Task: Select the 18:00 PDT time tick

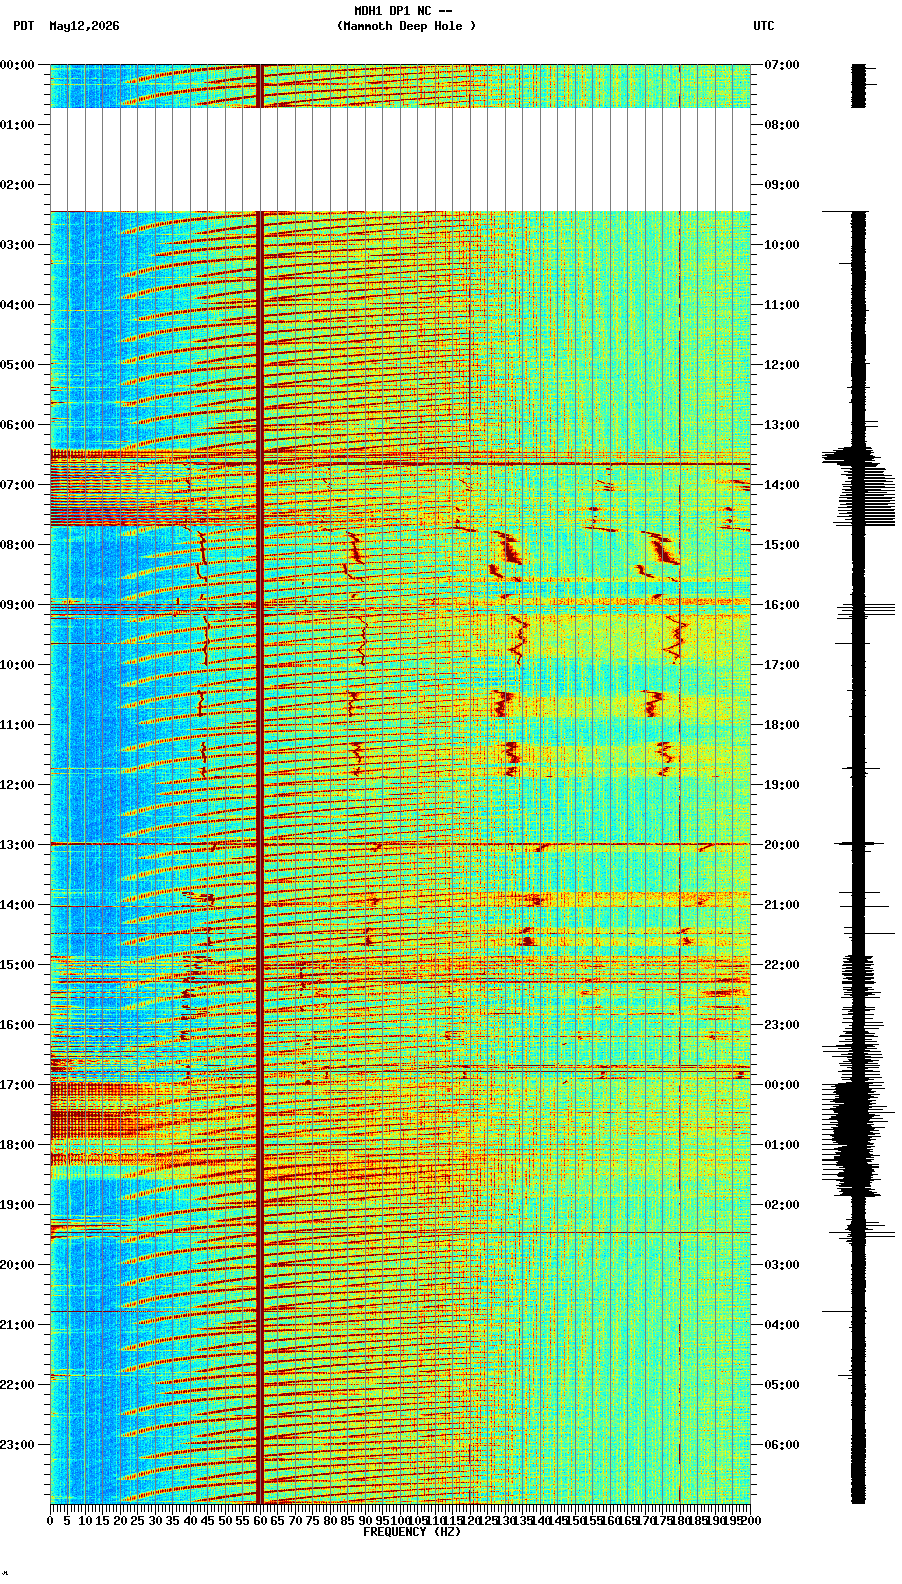Action: tap(17, 1144)
